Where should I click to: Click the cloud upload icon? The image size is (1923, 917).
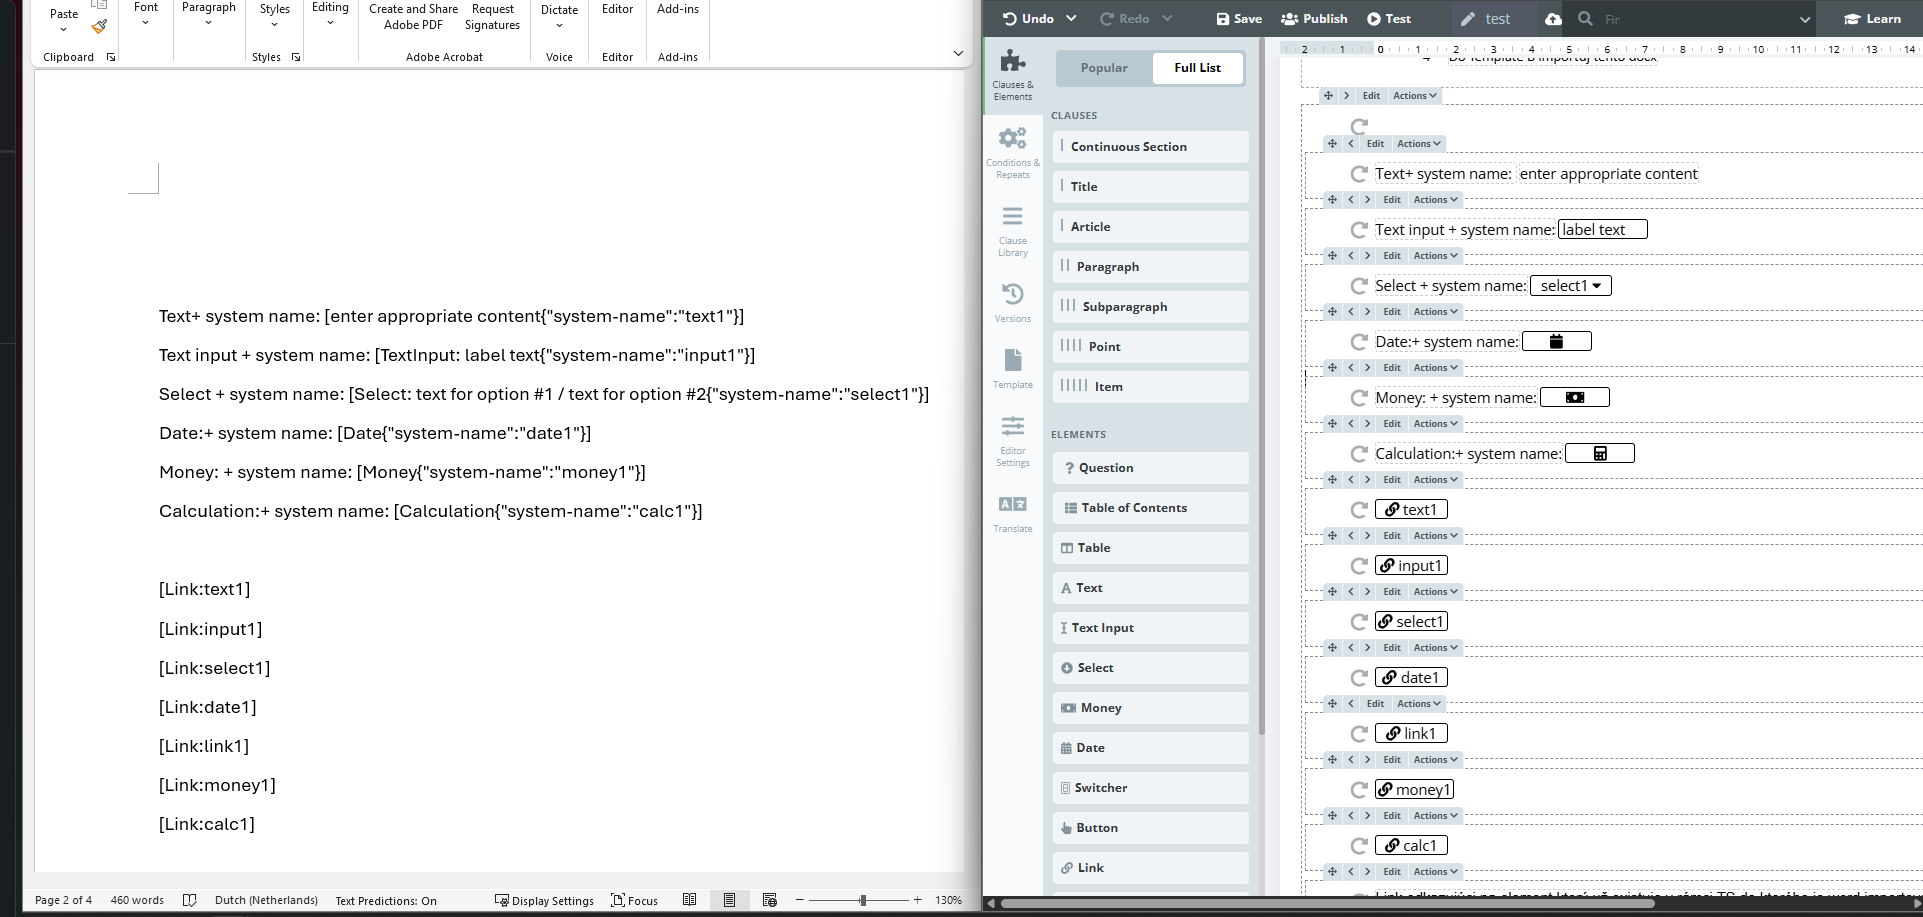[x=1552, y=19]
